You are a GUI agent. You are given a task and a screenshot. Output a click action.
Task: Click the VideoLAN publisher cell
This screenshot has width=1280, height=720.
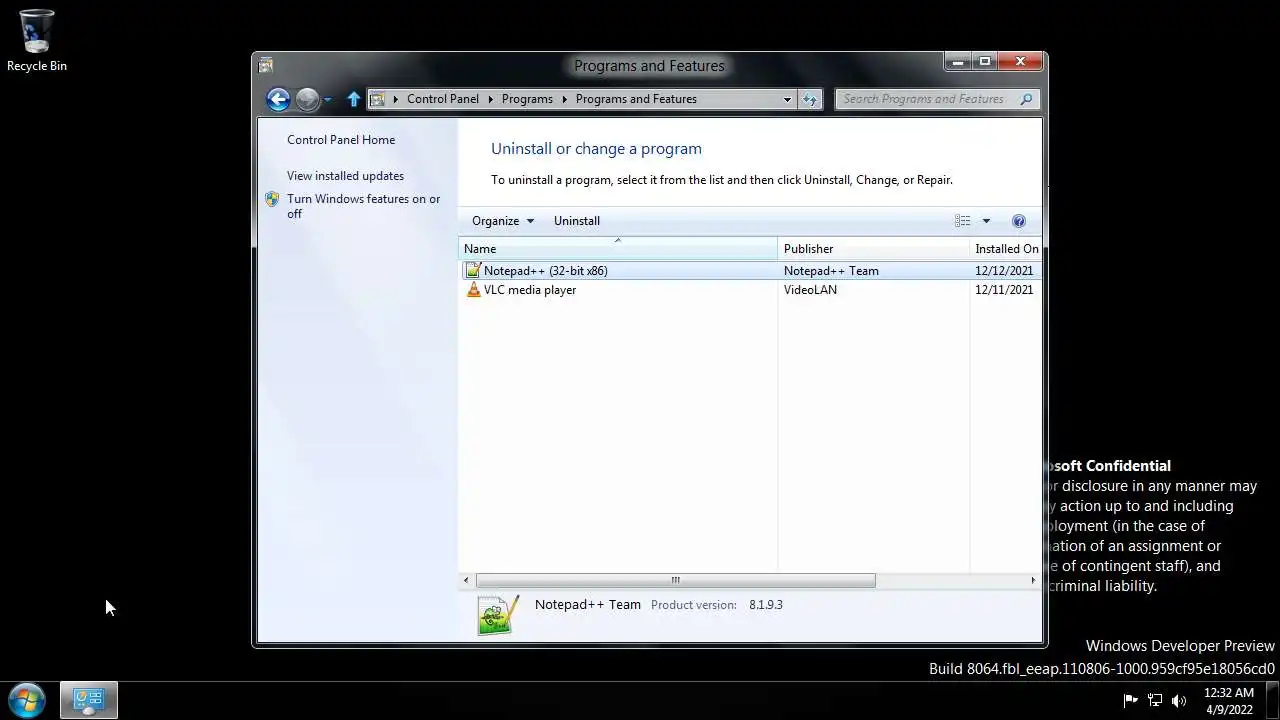click(811, 290)
